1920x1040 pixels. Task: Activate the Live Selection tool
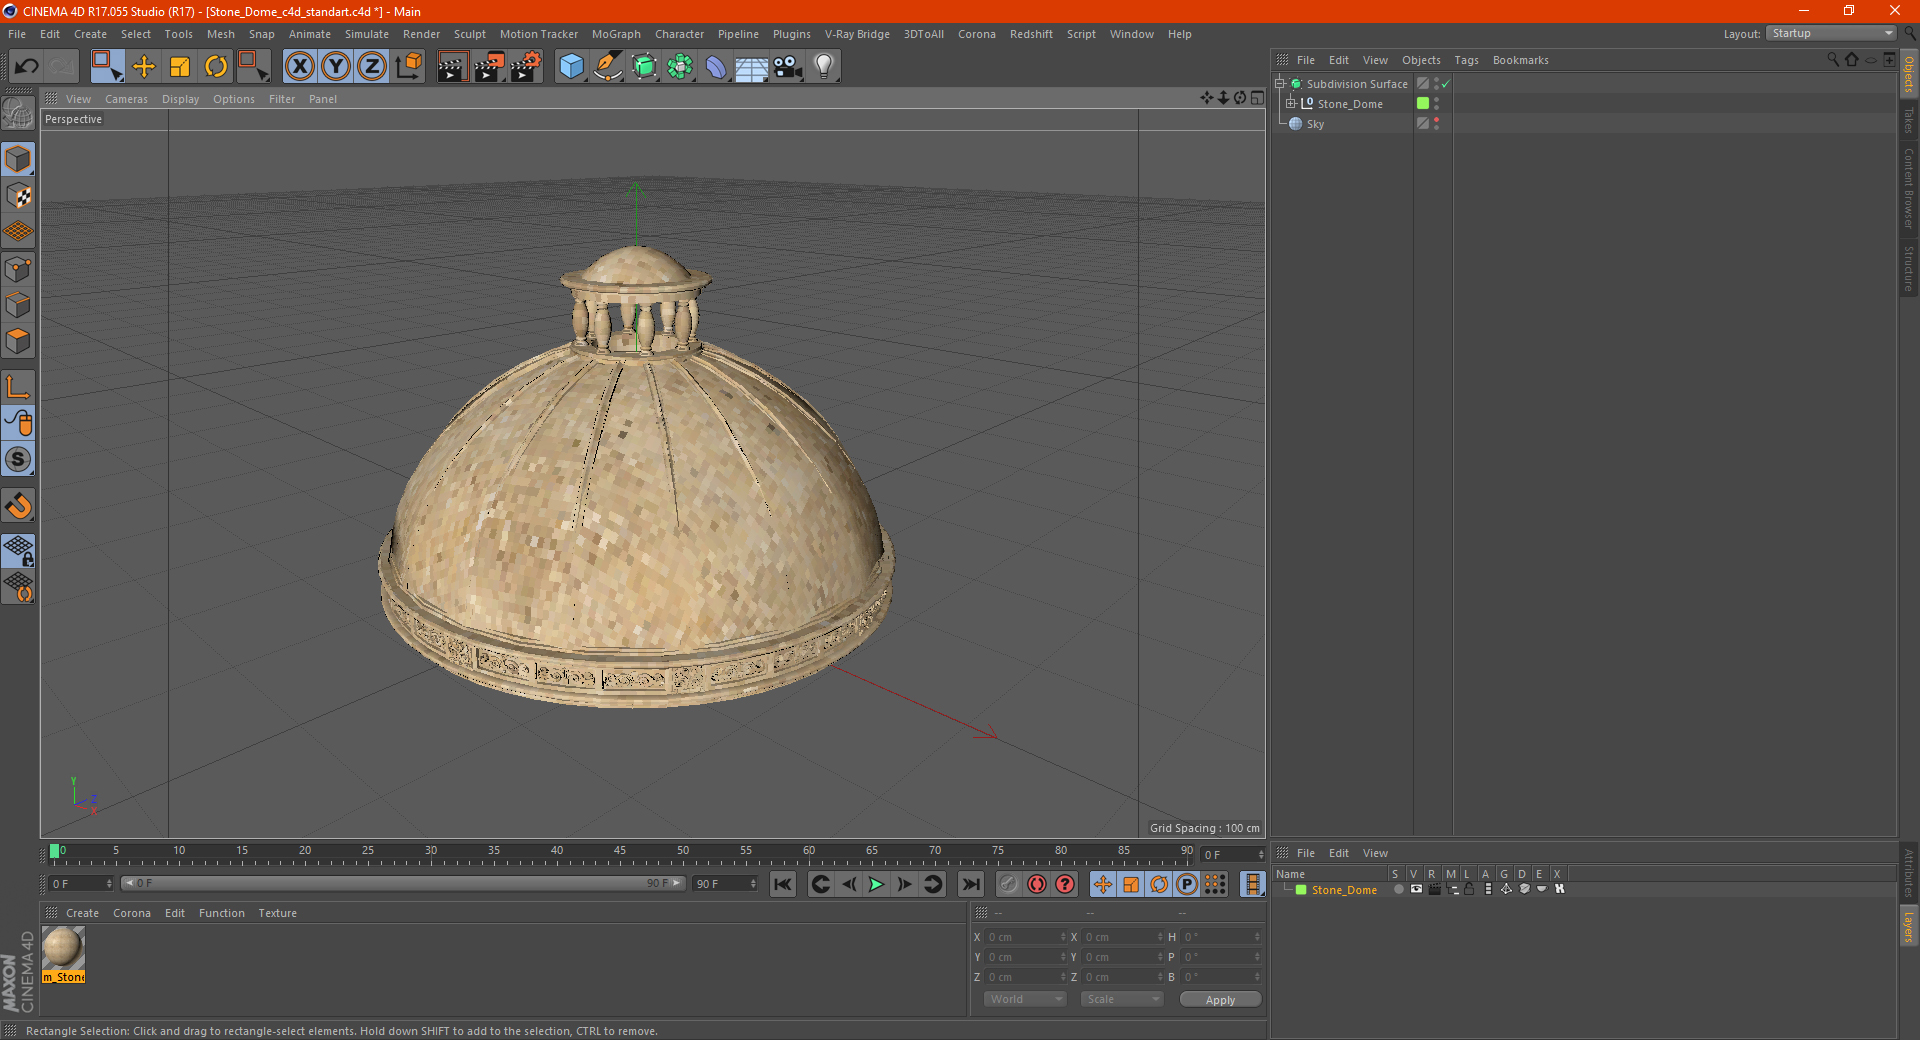[x=107, y=67]
